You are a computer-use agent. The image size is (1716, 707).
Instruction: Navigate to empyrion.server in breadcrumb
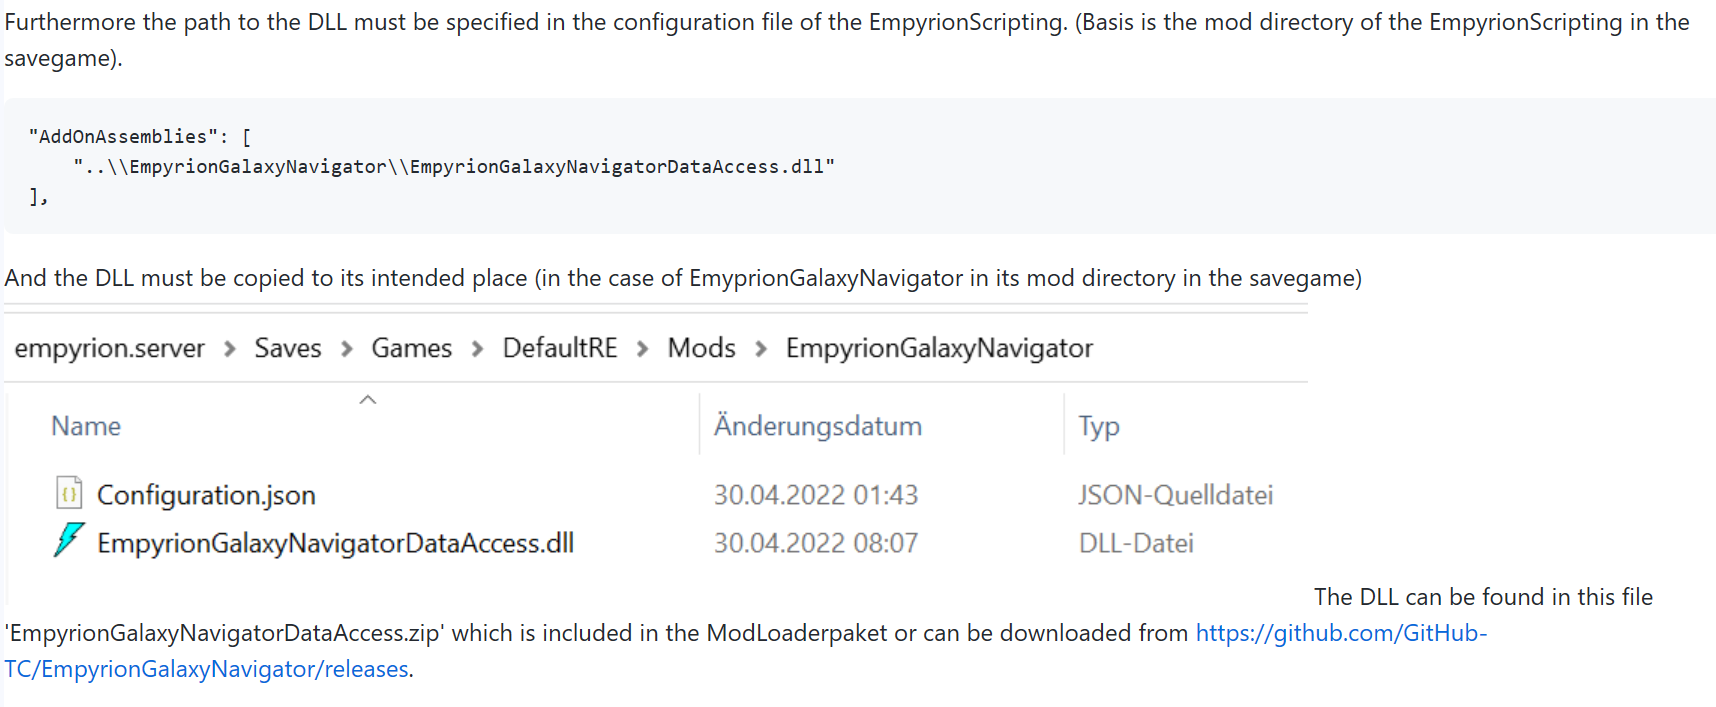109,348
